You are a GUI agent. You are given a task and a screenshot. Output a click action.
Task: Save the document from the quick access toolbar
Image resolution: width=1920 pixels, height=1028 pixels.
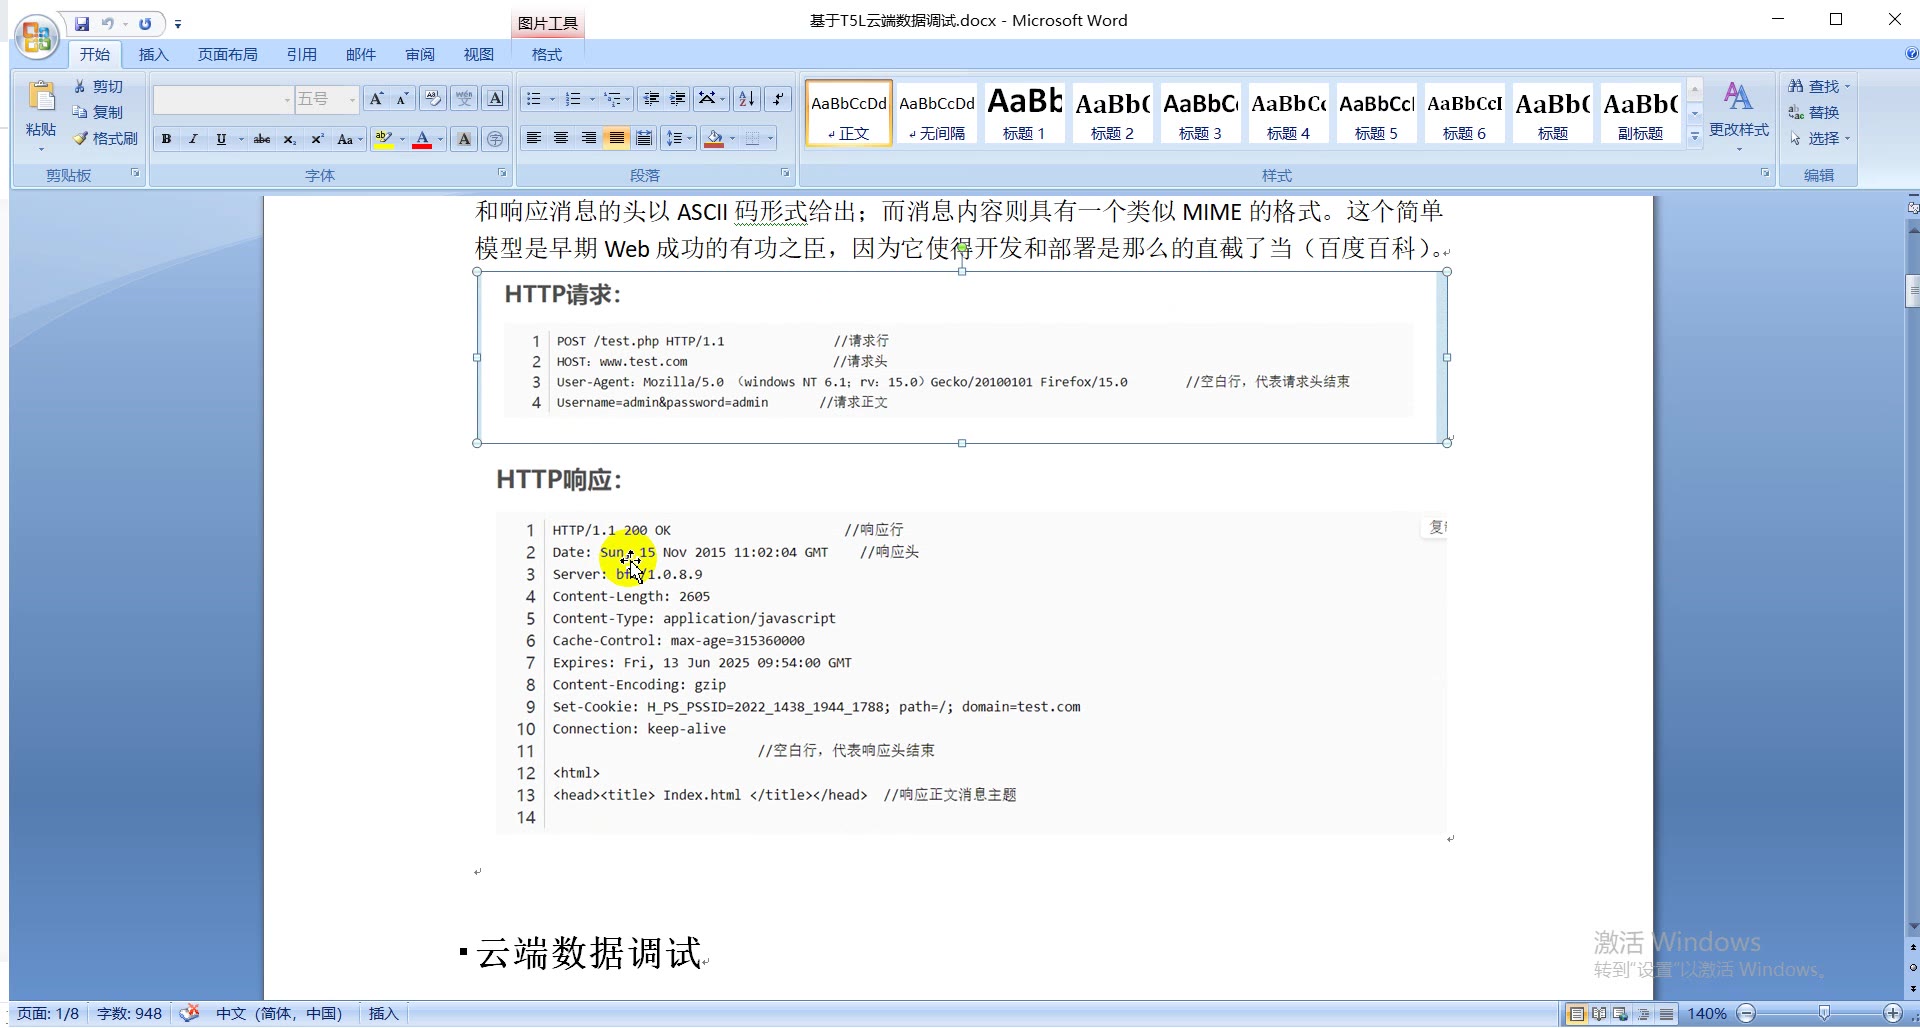coord(82,23)
